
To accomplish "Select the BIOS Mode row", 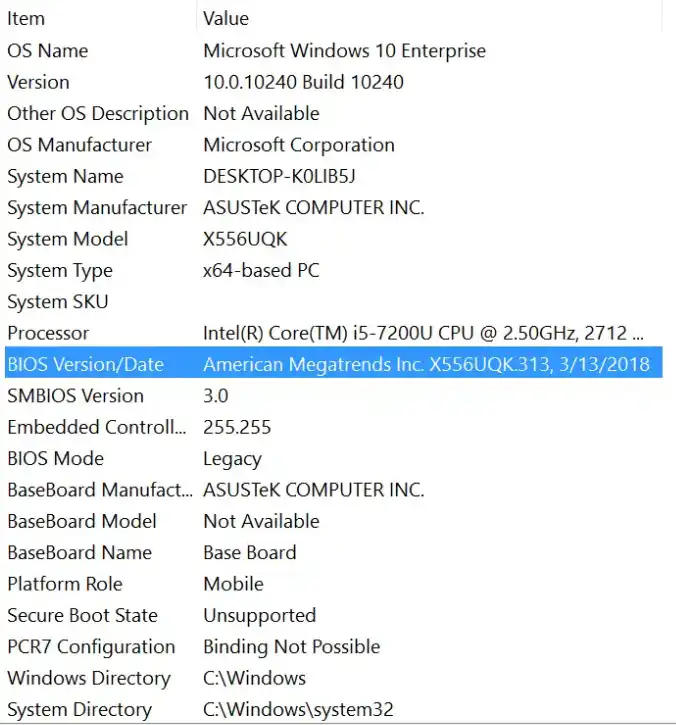I will 56,459.
